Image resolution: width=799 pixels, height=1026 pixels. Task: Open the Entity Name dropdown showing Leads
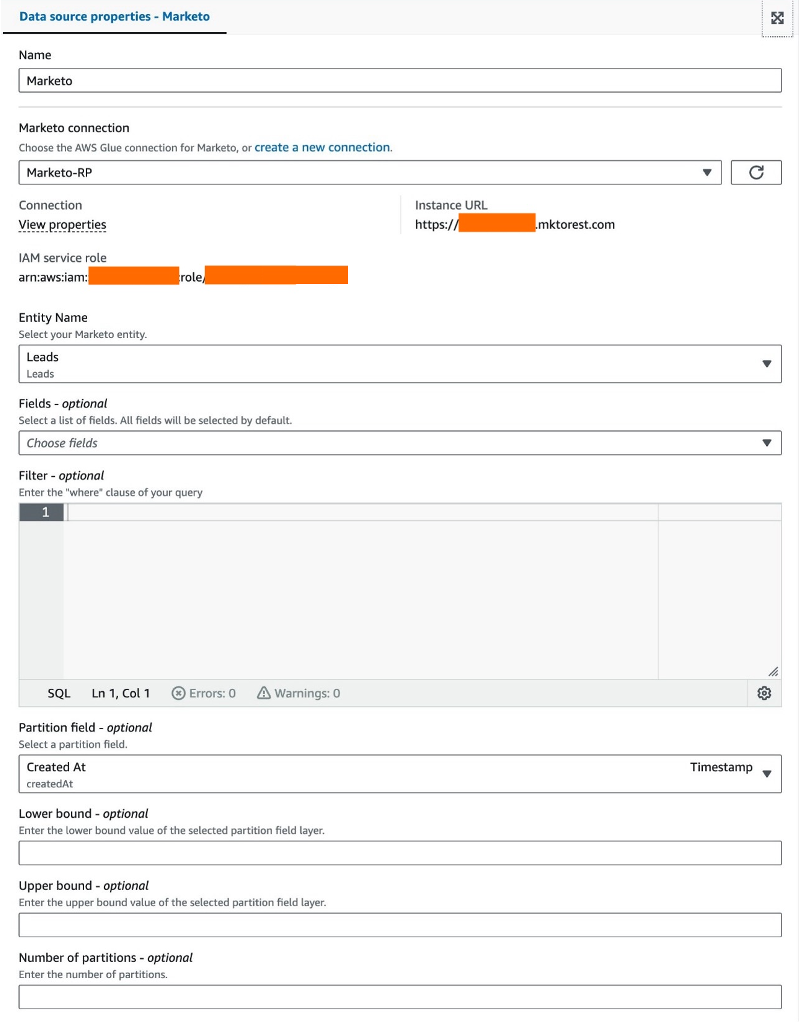(400, 363)
